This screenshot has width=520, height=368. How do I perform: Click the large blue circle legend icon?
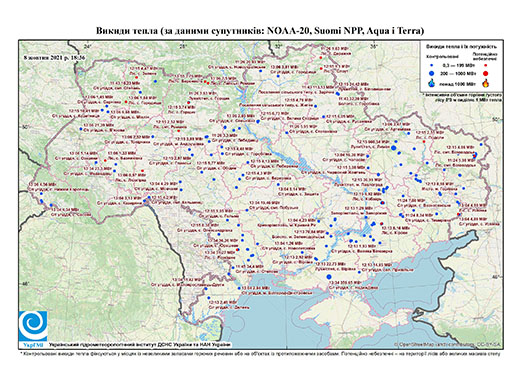click(432, 73)
